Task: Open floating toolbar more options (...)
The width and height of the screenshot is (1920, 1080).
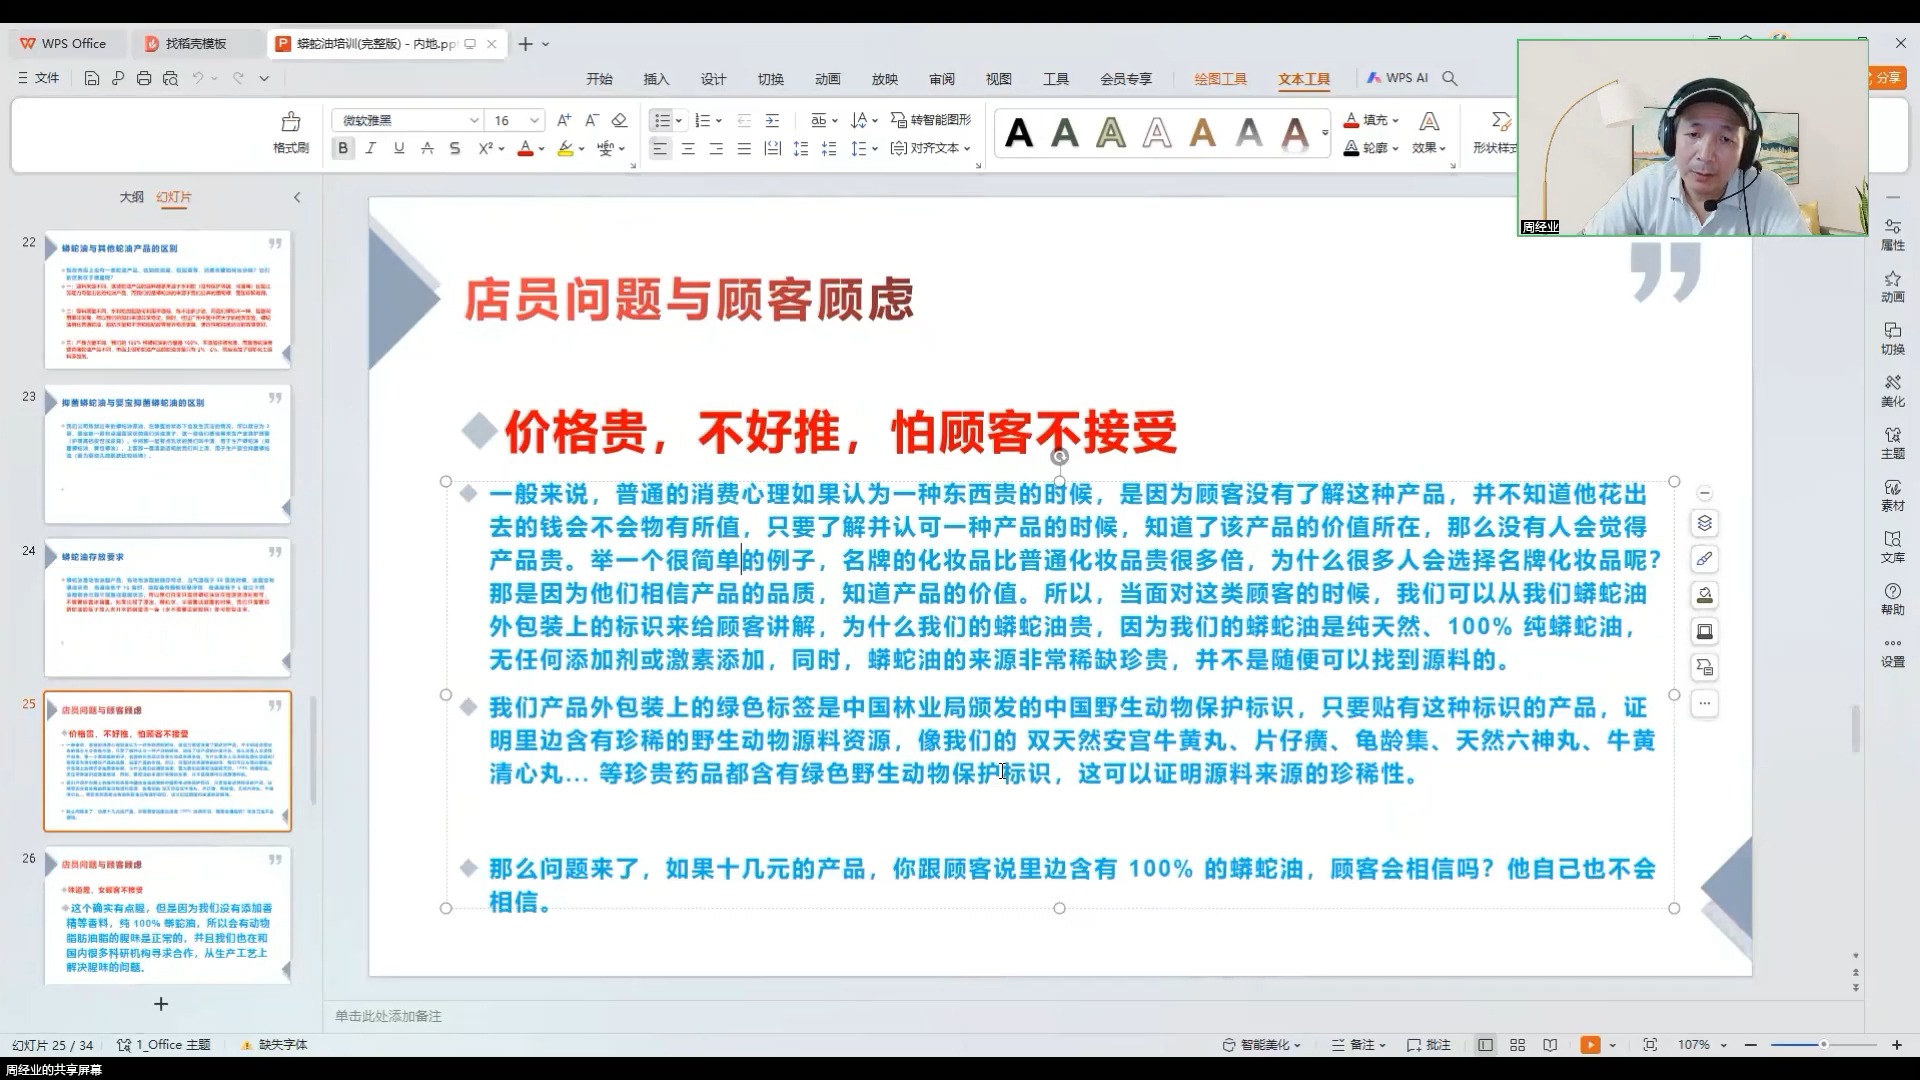Action: 1705,704
